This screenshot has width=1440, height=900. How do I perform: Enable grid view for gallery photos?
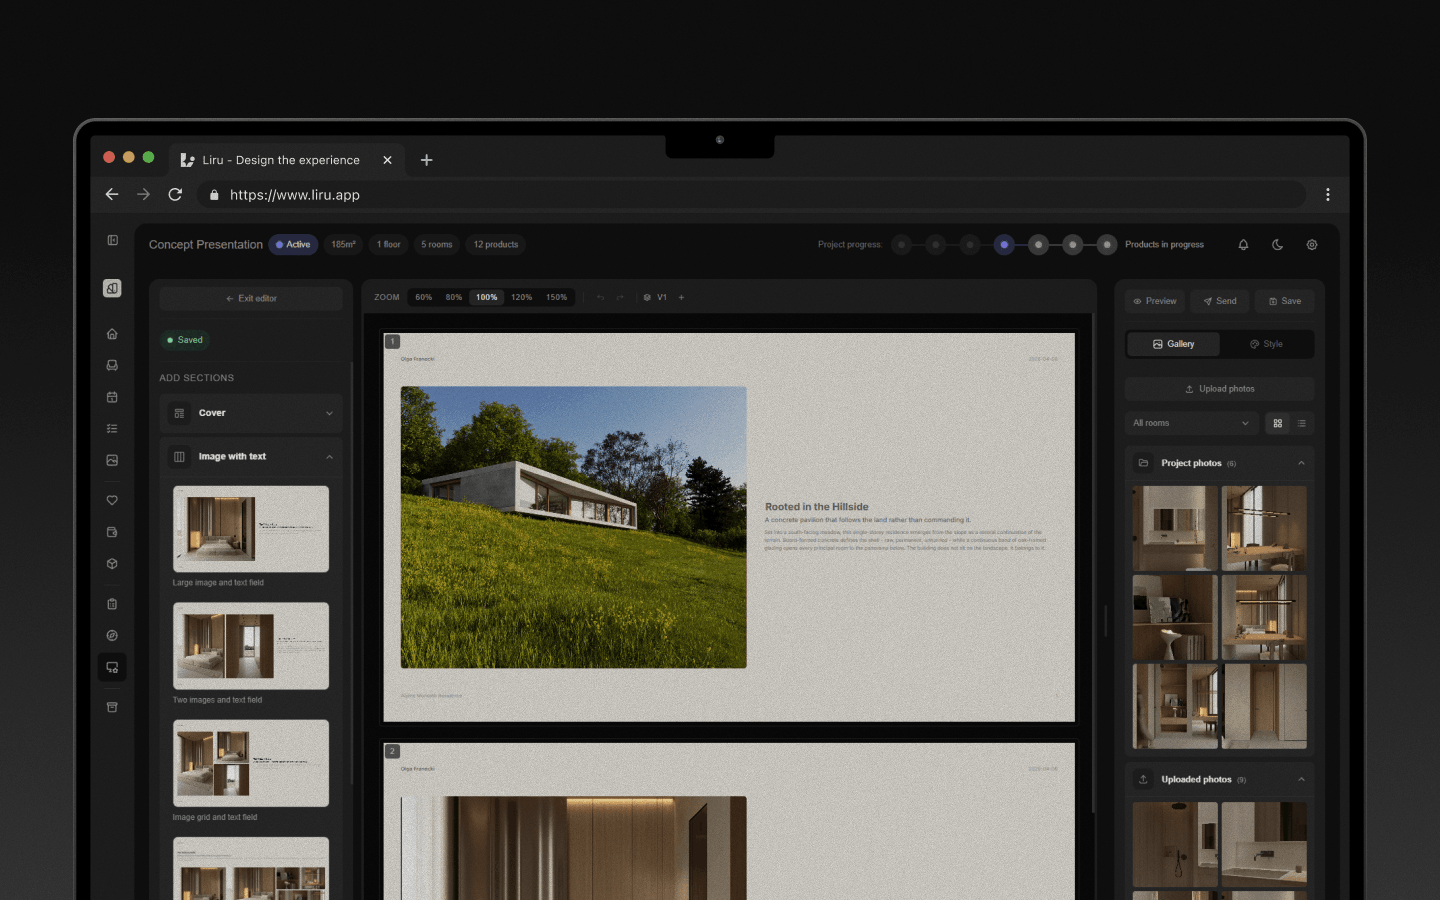[1277, 423]
